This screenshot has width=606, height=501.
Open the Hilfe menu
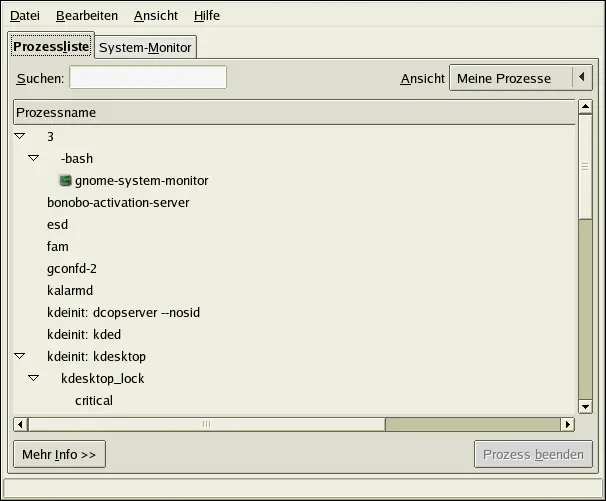coord(207,16)
